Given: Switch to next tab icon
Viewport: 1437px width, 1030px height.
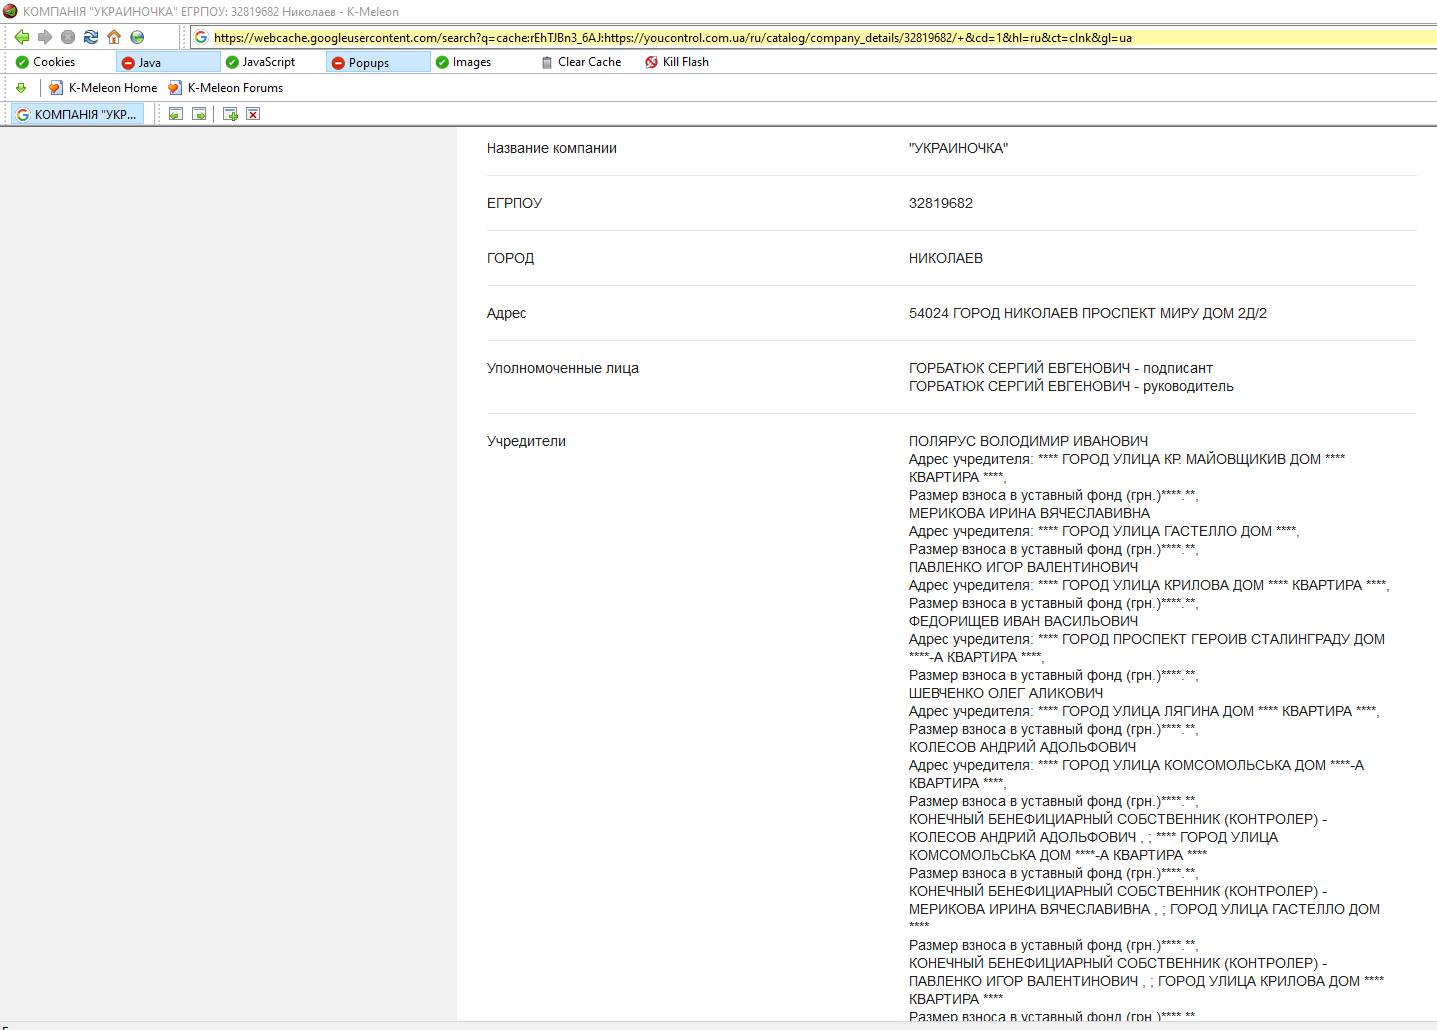Looking at the screenshot, I should coord(199,114).
